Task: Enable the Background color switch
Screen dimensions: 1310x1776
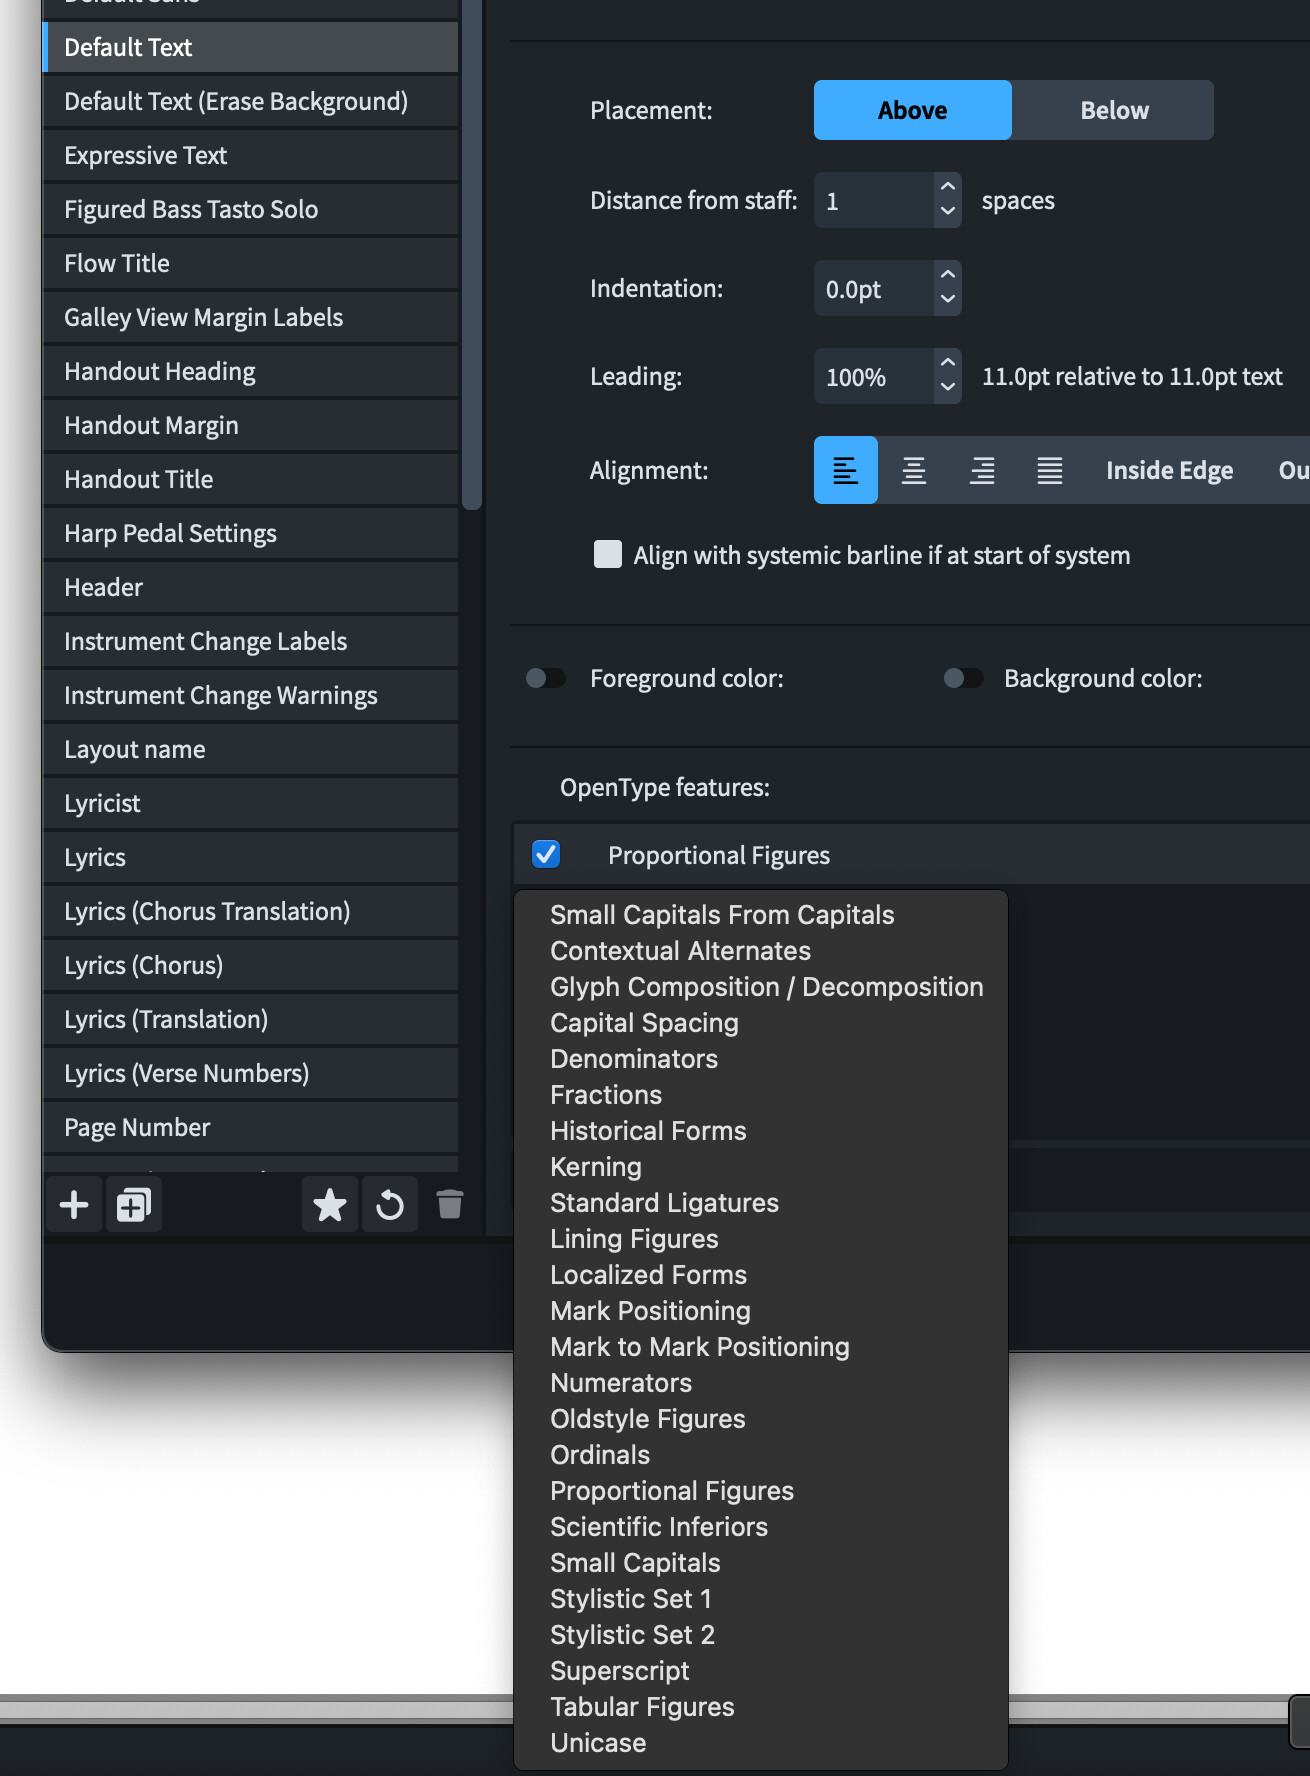Action: [x=964, y=678]
